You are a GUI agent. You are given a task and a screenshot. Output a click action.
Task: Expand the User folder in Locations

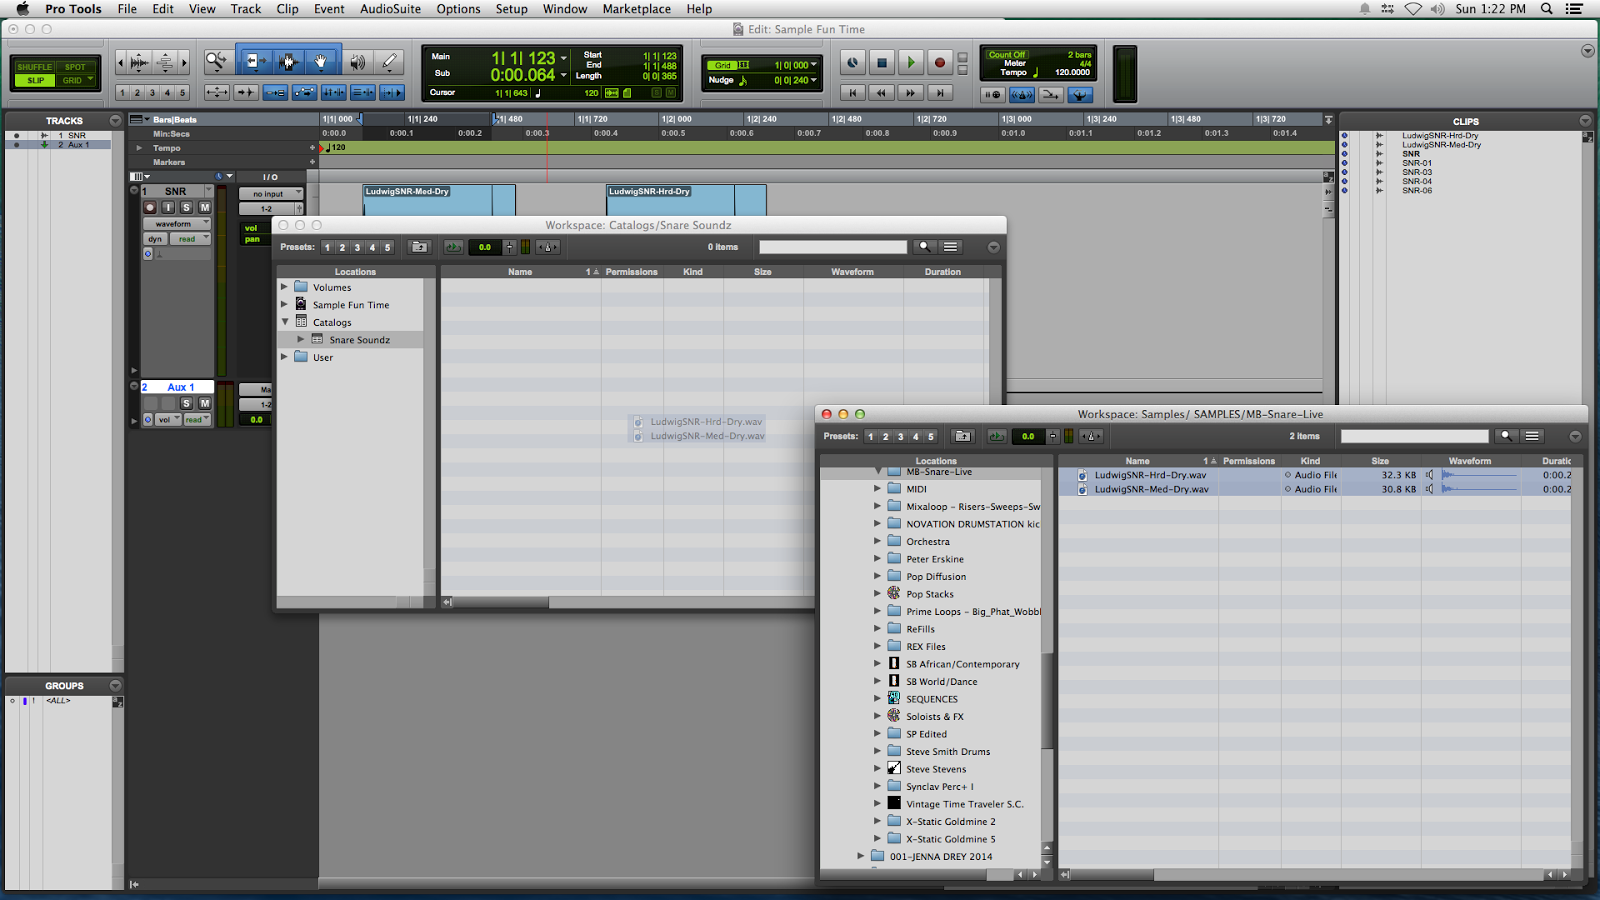pyautogui.click(x=284, y=356)
